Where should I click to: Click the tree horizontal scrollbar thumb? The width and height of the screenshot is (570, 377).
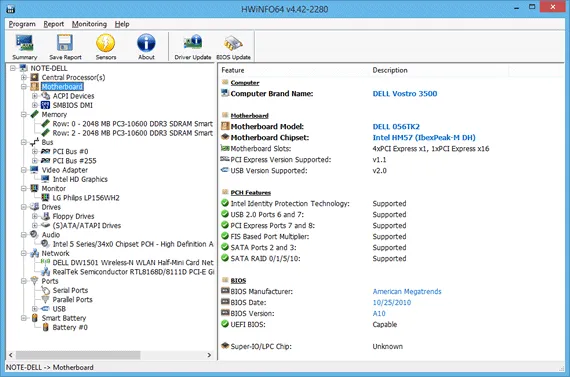point(78,355)
